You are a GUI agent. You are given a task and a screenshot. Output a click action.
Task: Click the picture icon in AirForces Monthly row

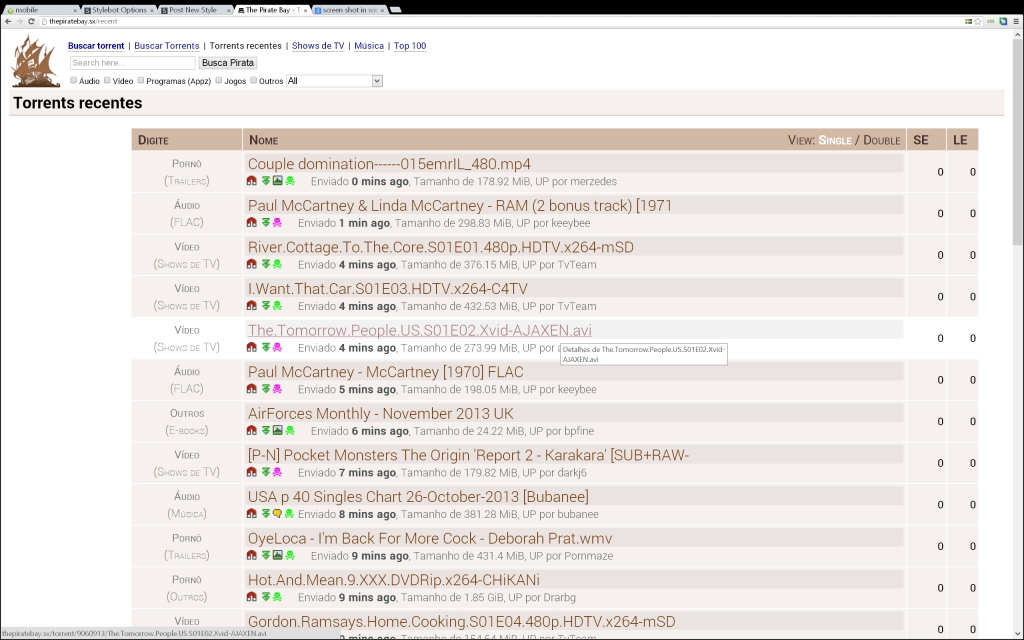[278, 430]
